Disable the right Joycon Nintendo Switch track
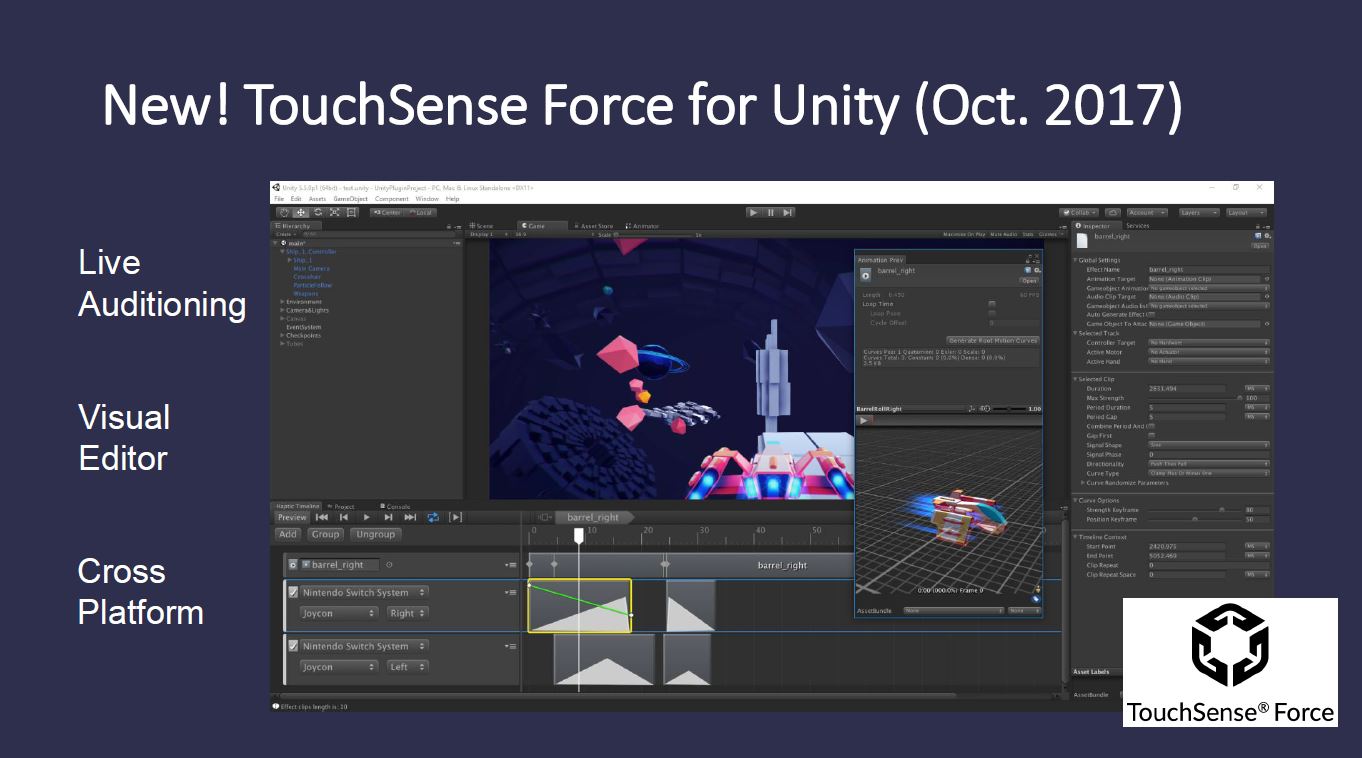This screenshot has height=758, width=1362. 293,593
